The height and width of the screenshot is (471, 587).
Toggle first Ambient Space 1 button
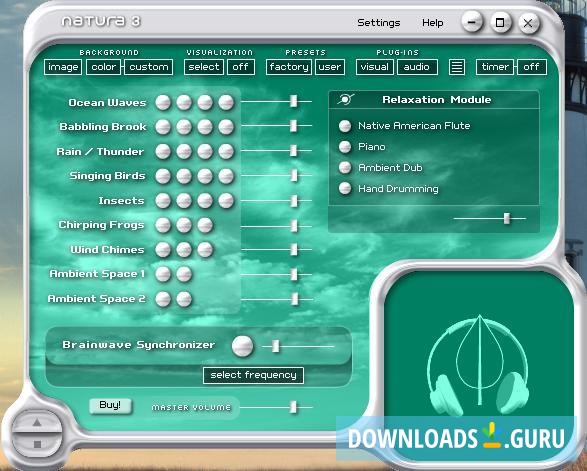point(163,274)
